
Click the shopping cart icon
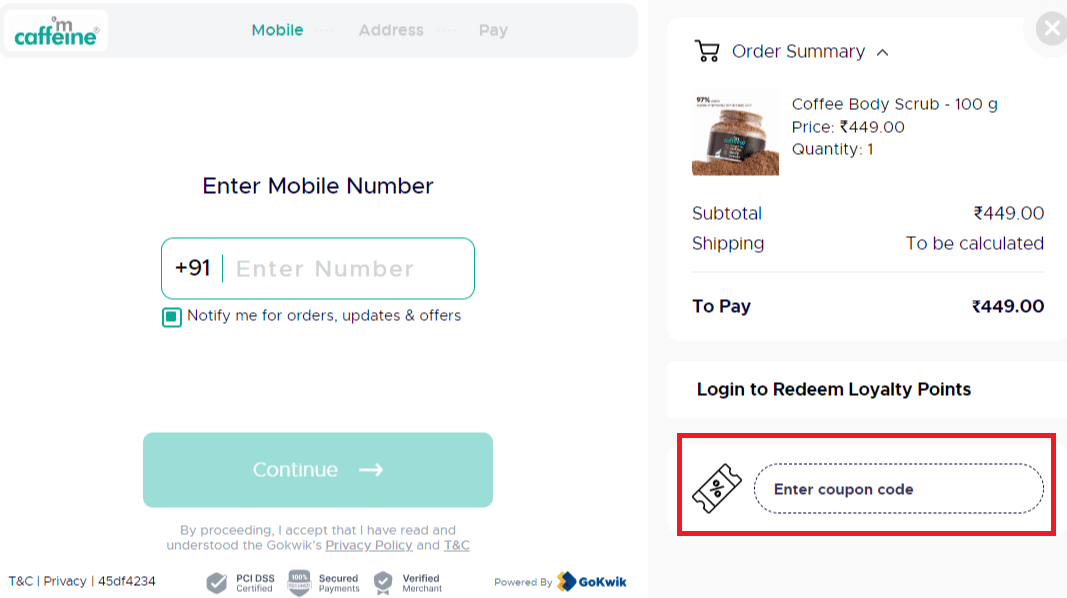tap(707, 51)
